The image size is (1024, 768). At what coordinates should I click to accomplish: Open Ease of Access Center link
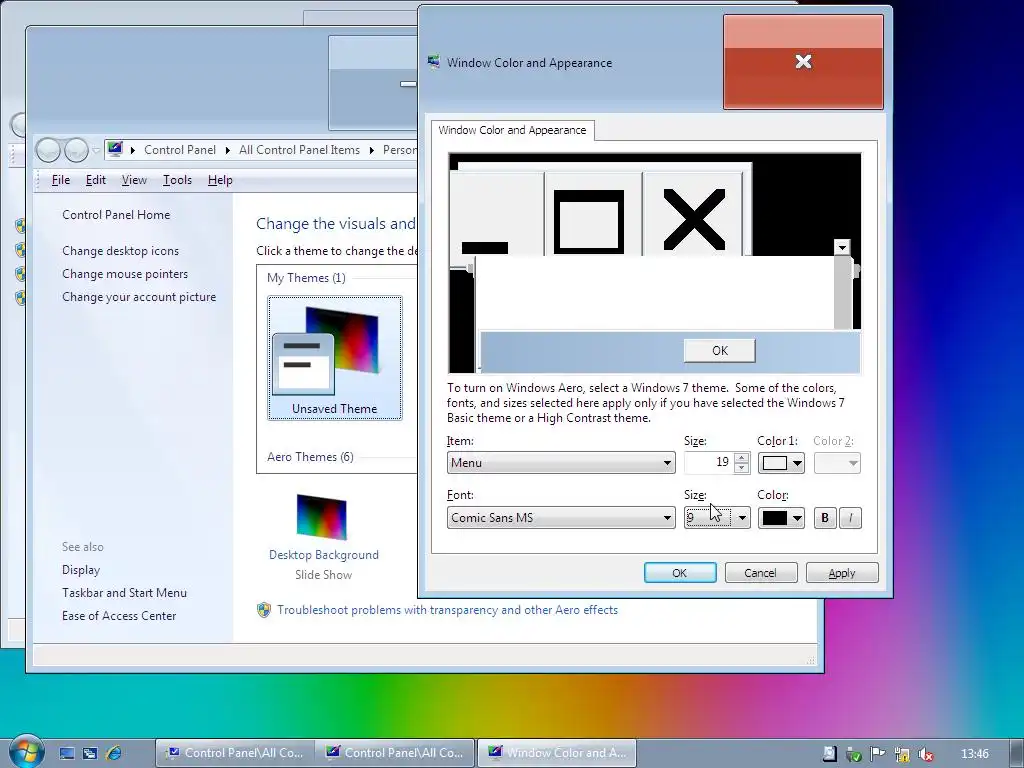point(119,615)
